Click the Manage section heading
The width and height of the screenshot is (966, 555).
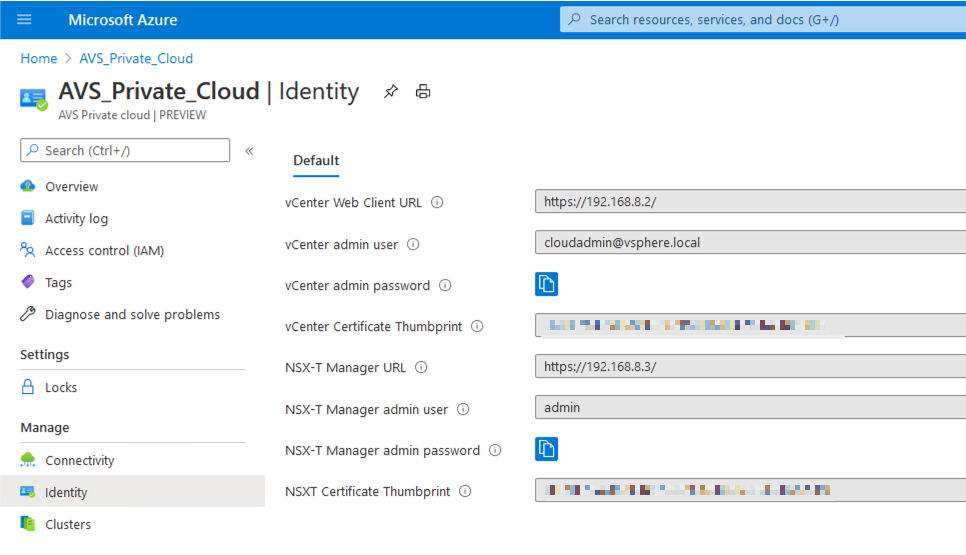[x=45, y=427]
